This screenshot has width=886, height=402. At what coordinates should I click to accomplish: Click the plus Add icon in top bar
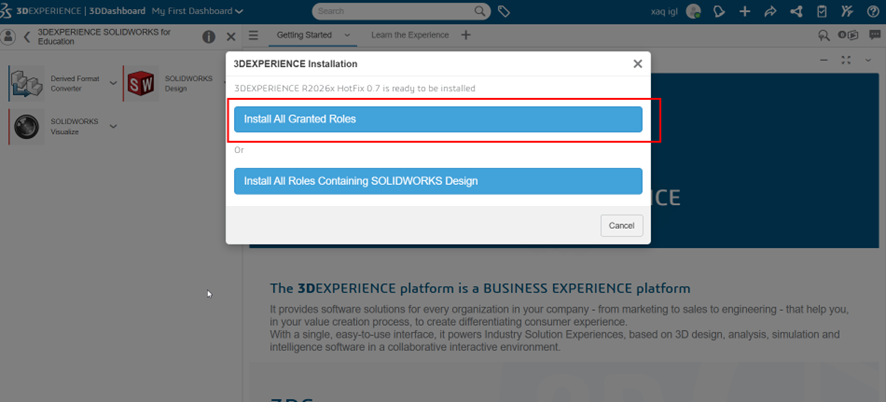[745, 12]
